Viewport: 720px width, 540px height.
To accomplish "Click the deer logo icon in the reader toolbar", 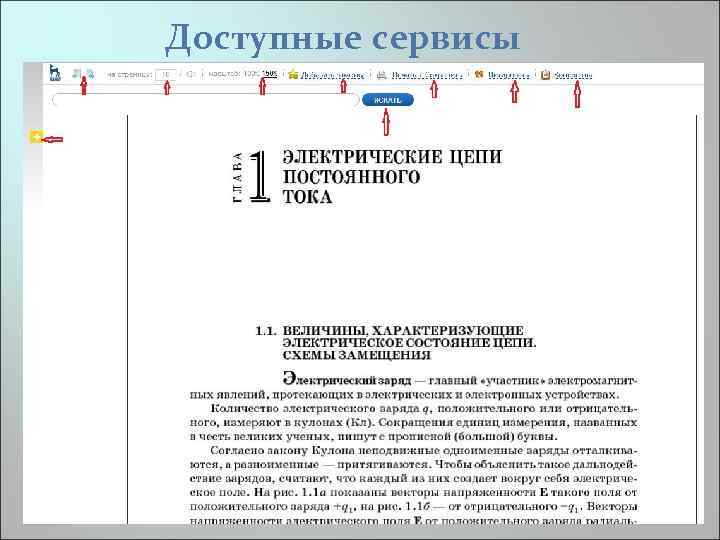I will [55, 73].
